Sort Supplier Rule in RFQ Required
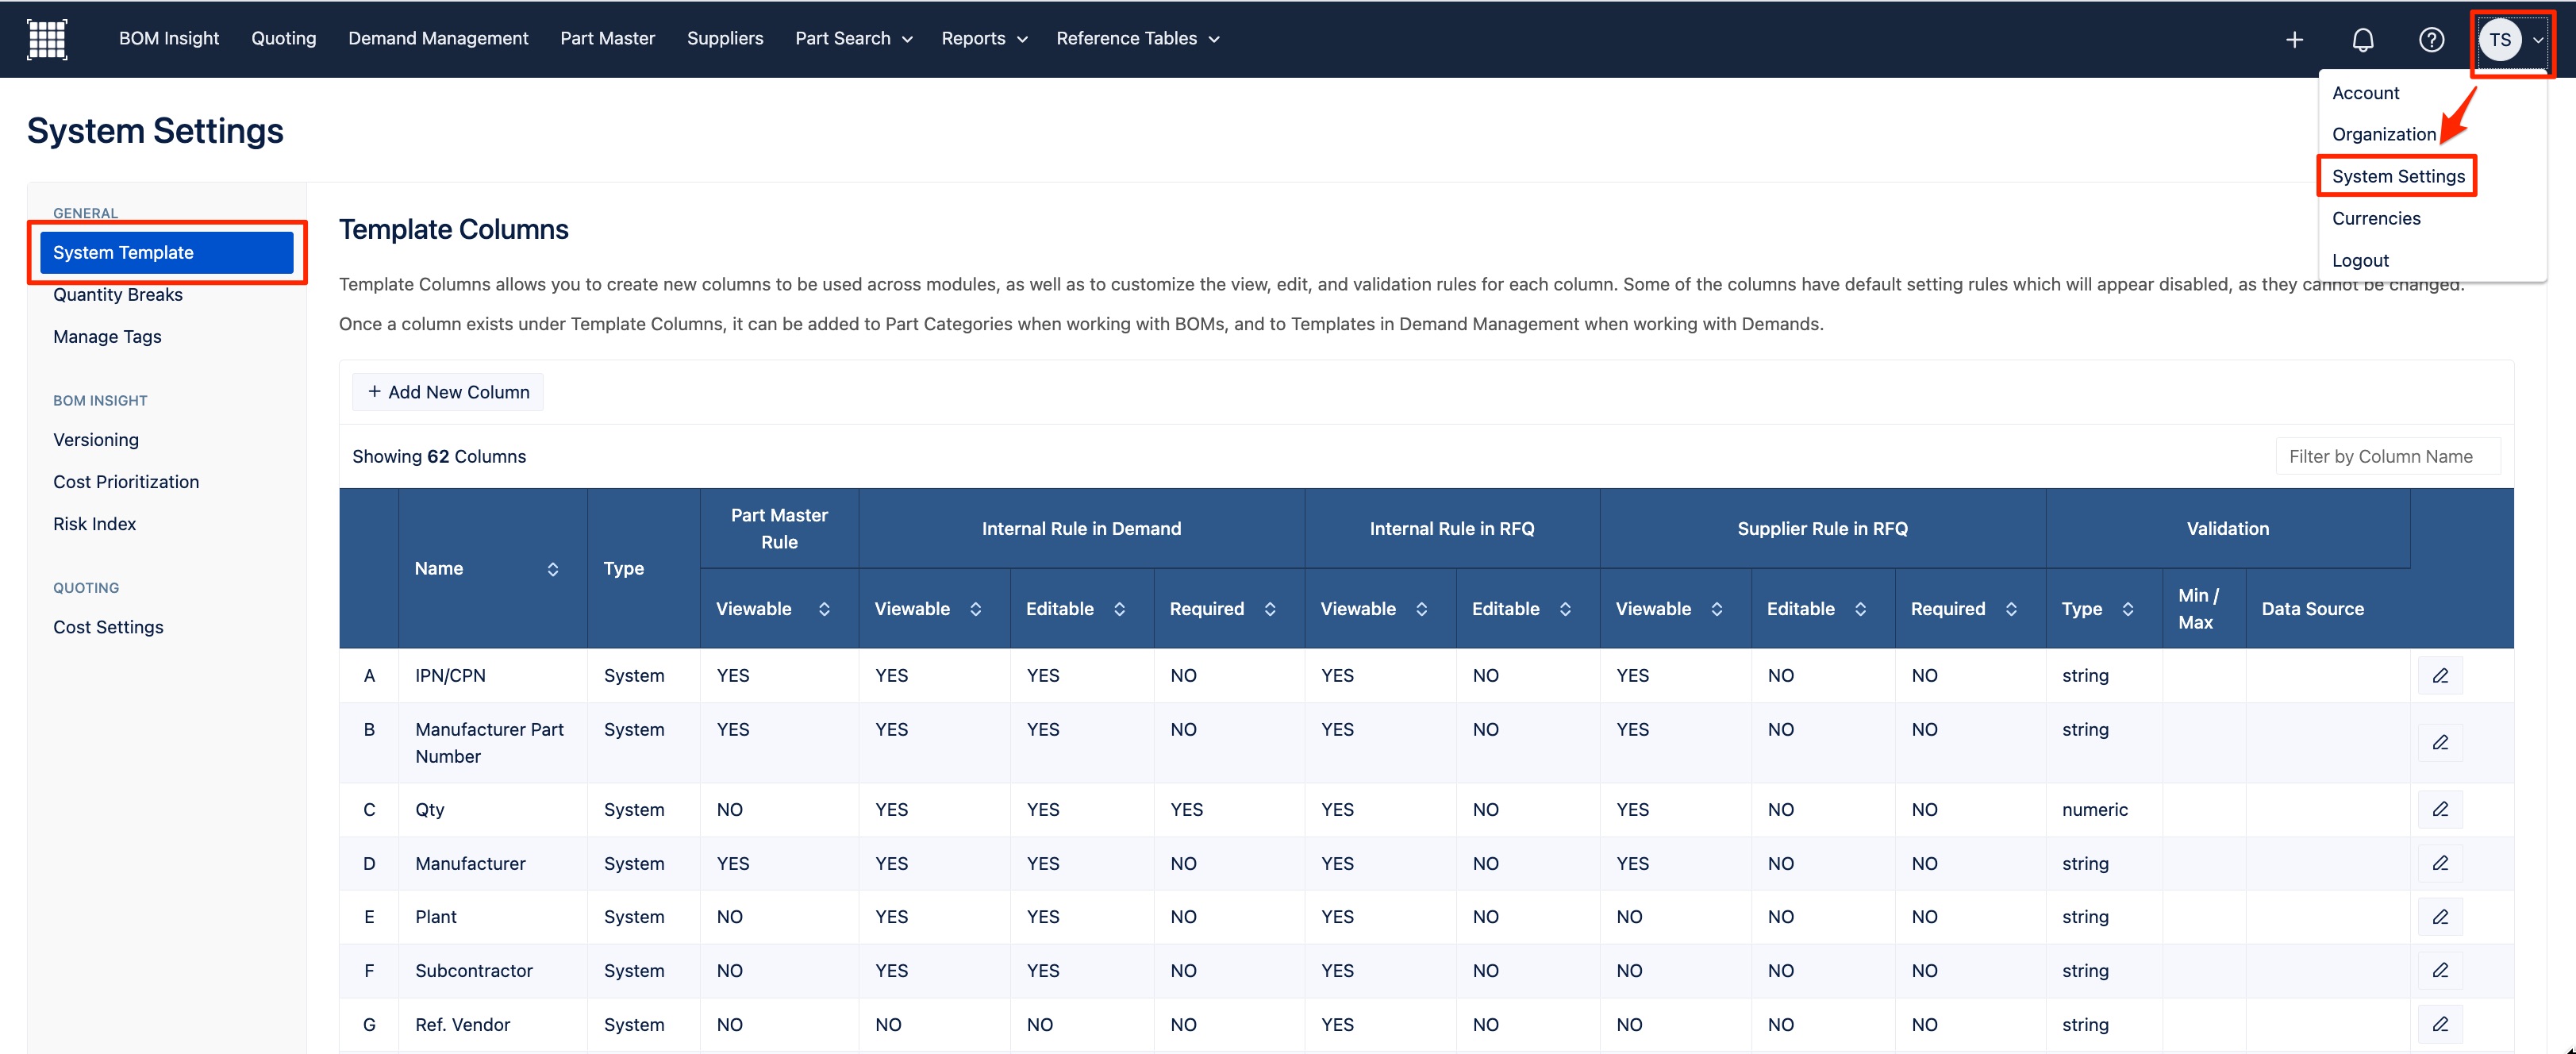The width and height of the screenshot is (2576, 1054). click(2011, 609)
